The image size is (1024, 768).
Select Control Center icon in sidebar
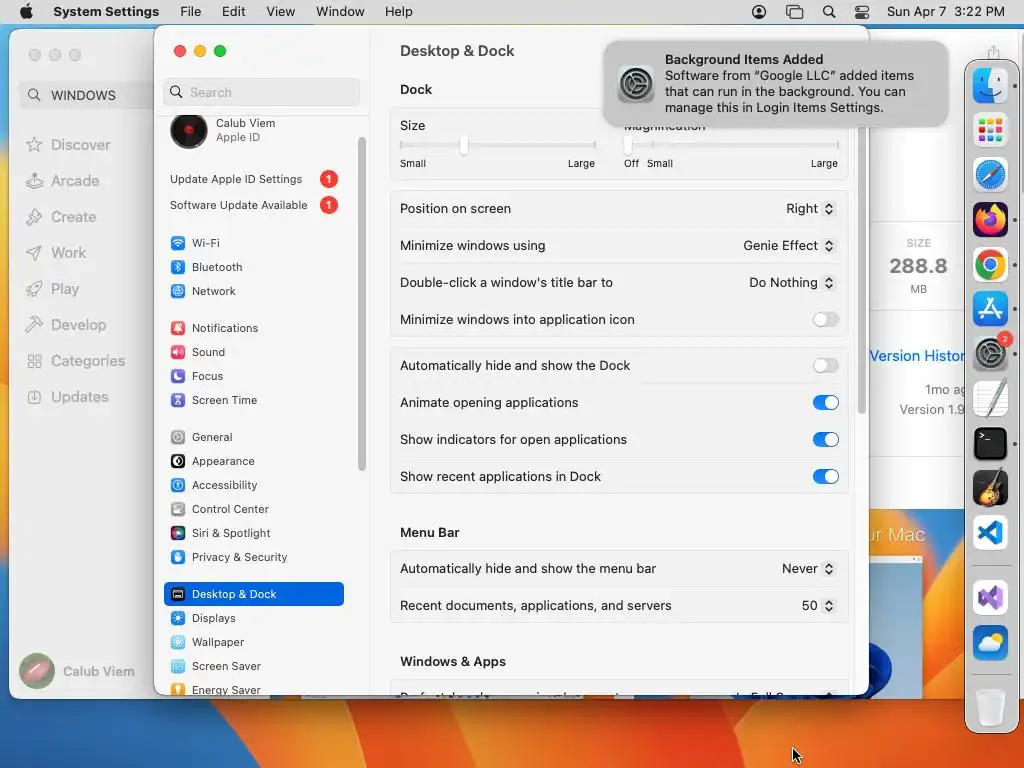(178, 509)
